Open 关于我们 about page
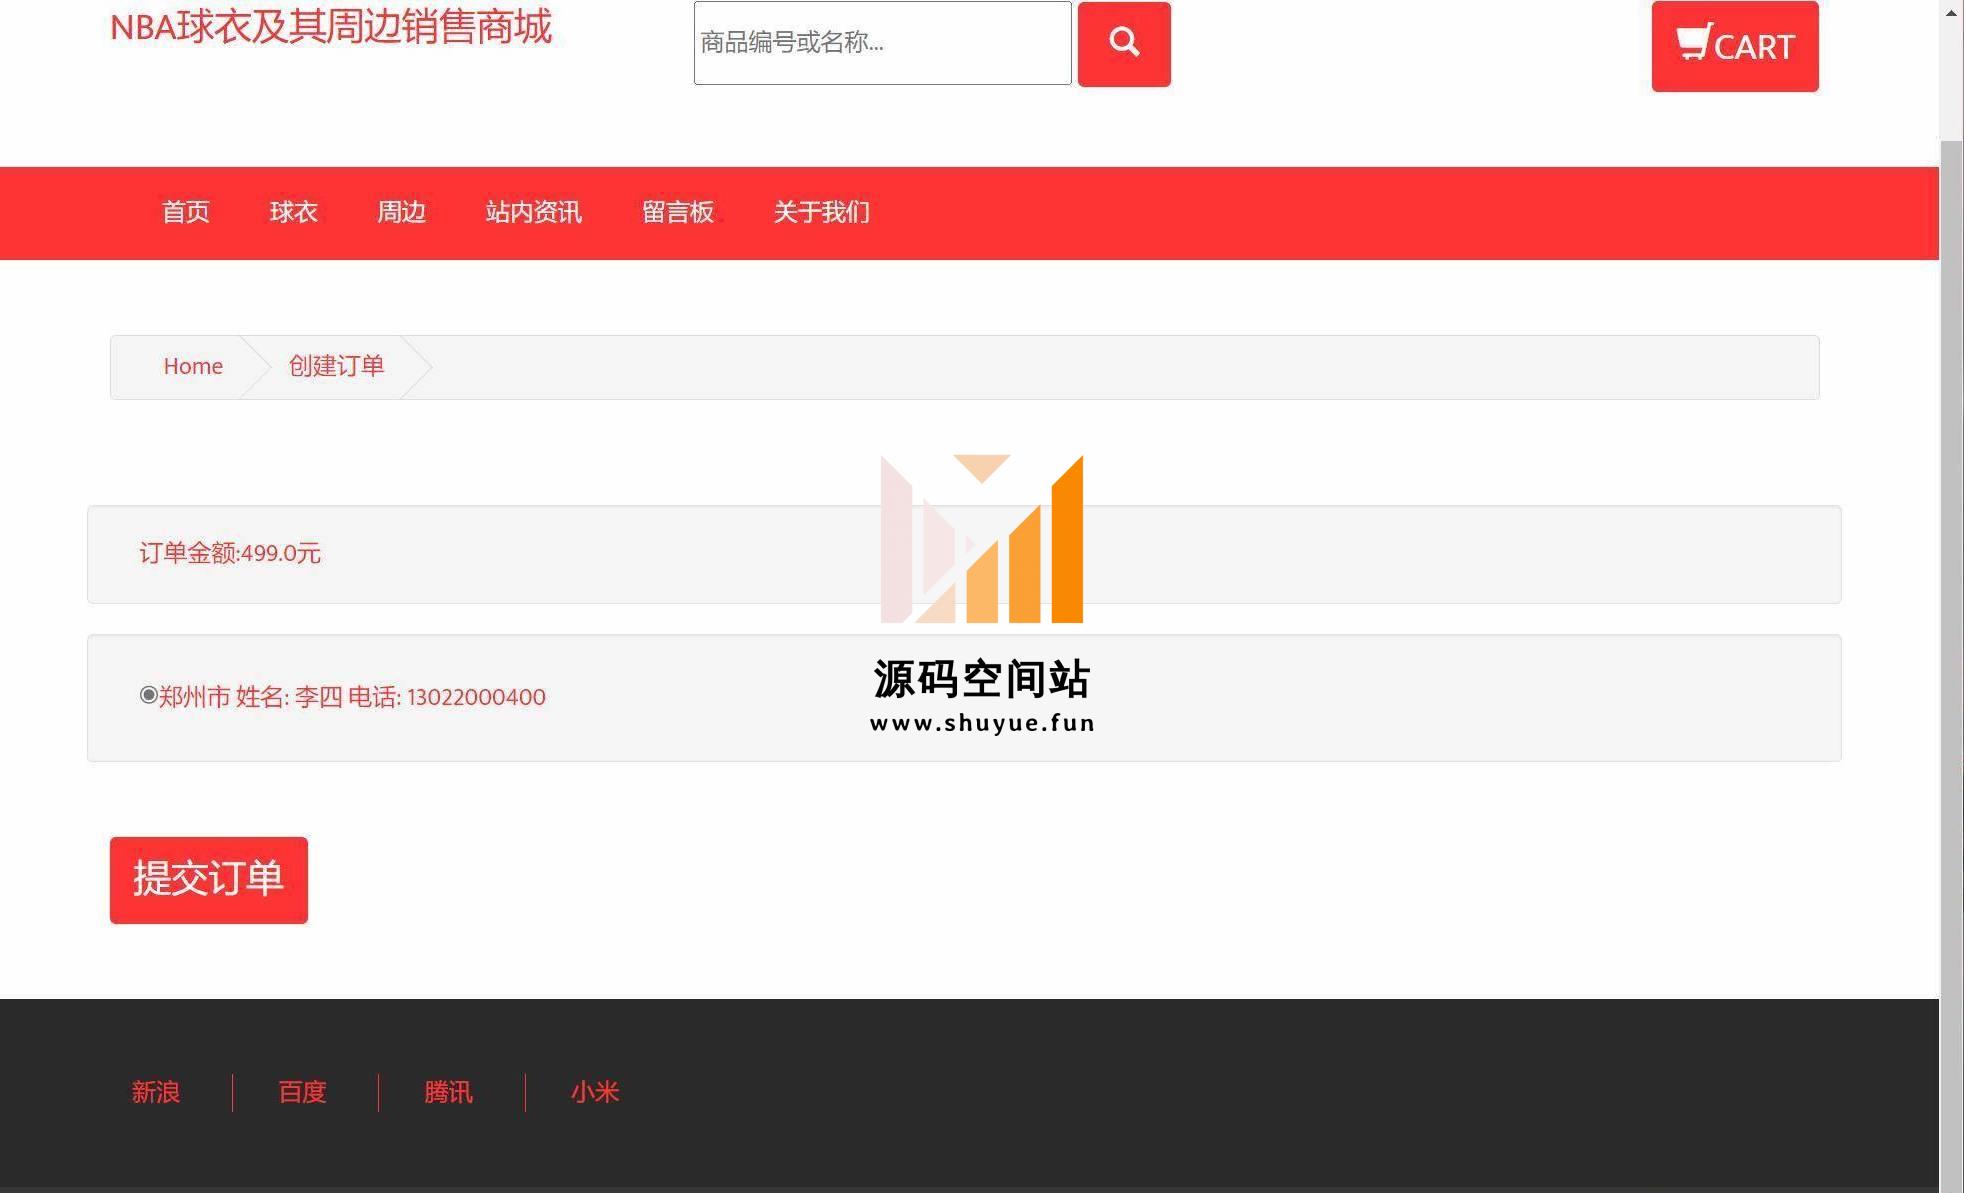The height and width of the screenshot is (1193, 1964). click(x=822, y=212)
